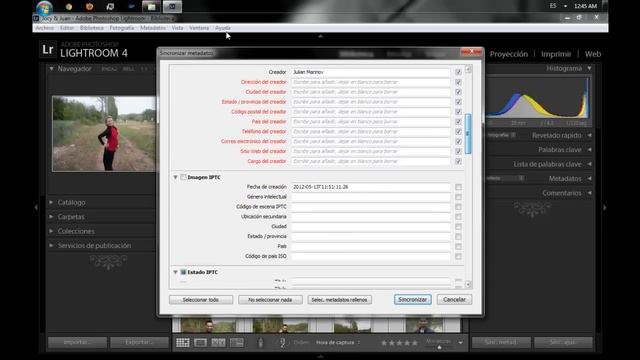Switch to the Proyección module
The width and height of the screenshot is (640, 360).
coord(509,54)
